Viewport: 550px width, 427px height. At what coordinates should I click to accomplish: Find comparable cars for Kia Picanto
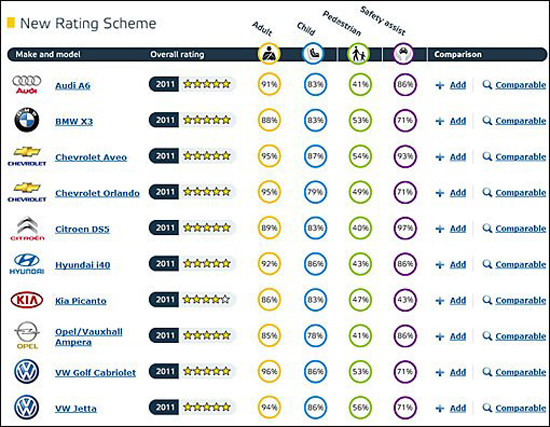pyautogui.click(x=514, y=300)
